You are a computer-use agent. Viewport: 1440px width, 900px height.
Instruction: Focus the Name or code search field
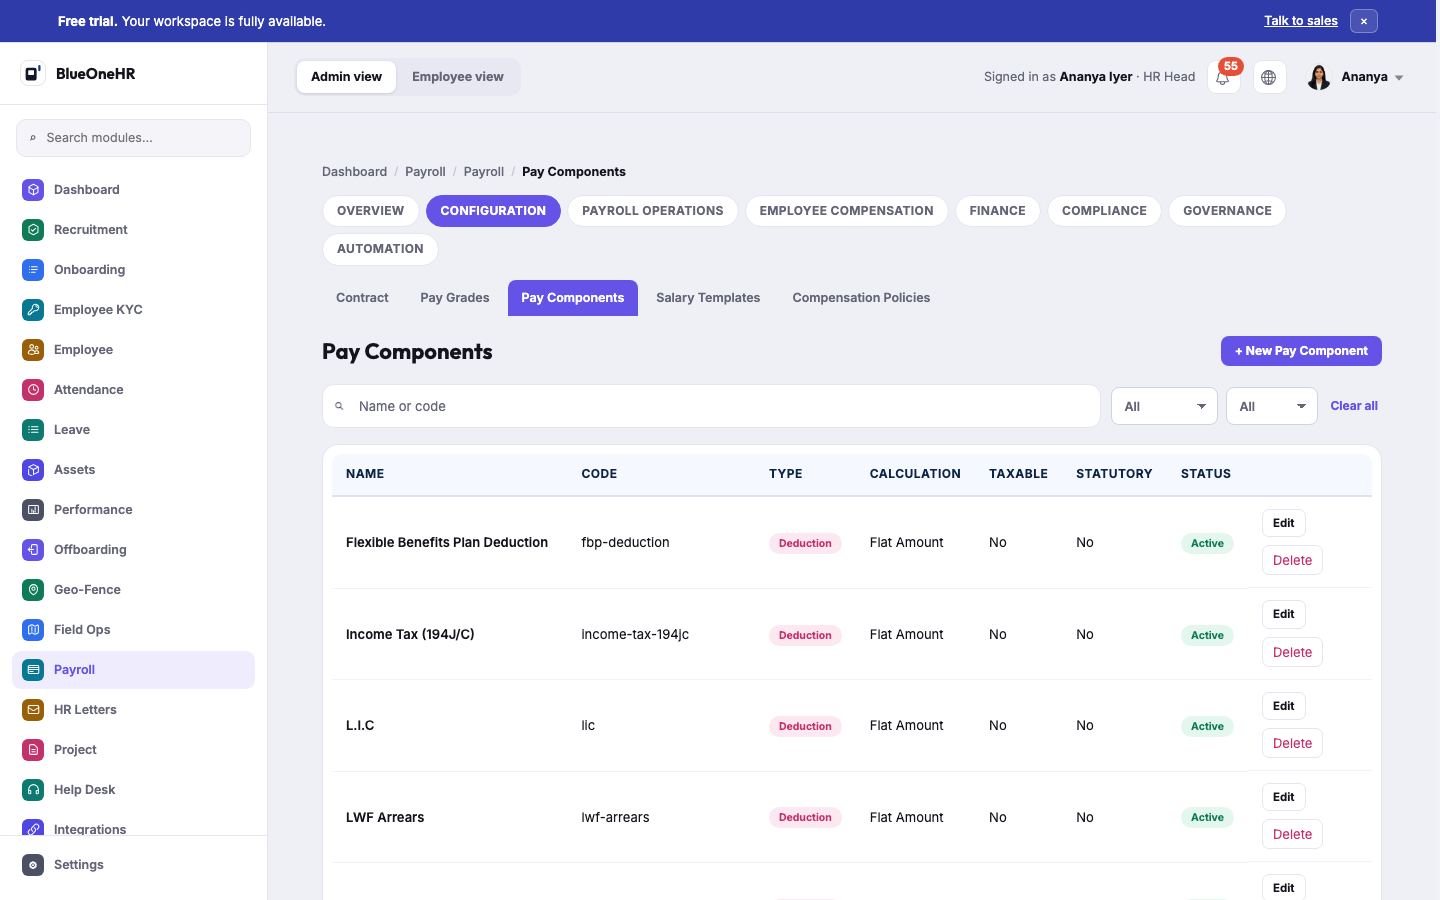711,406
